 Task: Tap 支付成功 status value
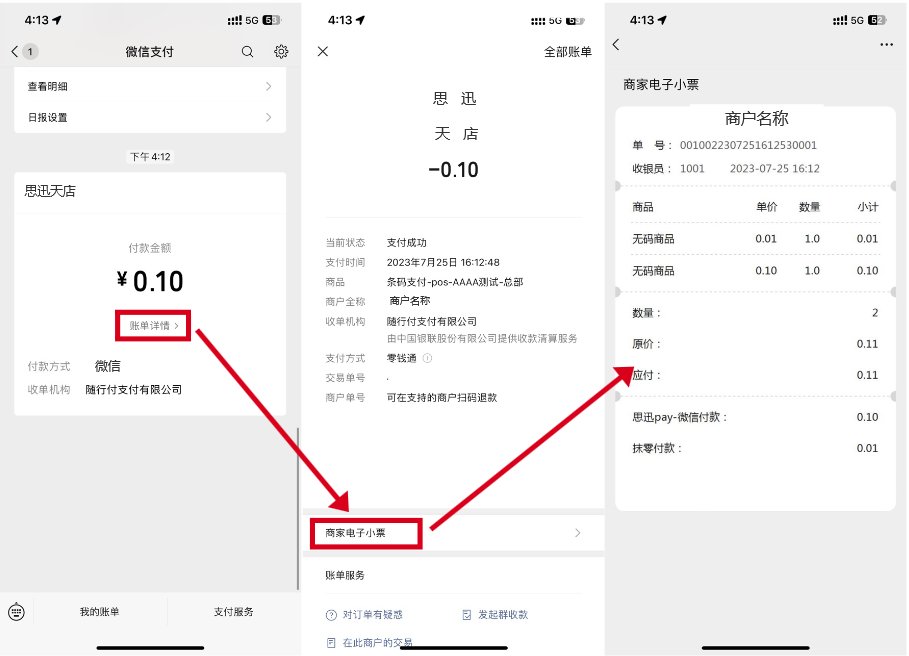406,242
